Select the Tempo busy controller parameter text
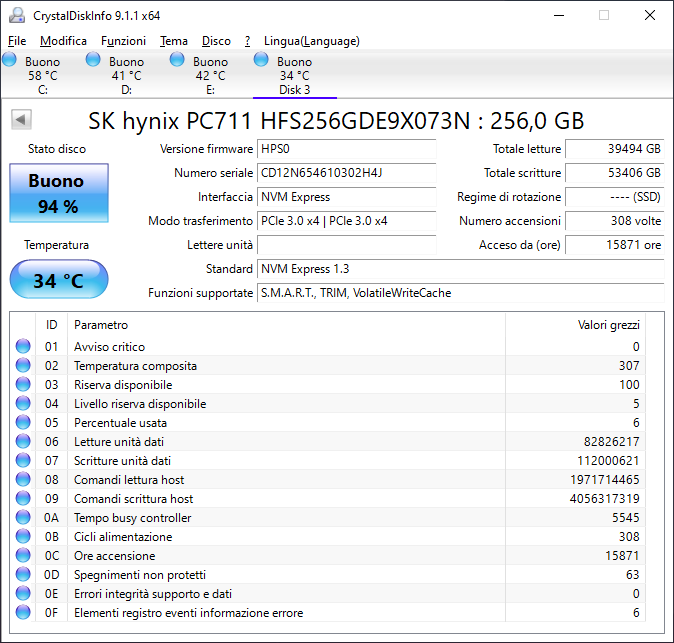674x643 pixels. point(132,518)
